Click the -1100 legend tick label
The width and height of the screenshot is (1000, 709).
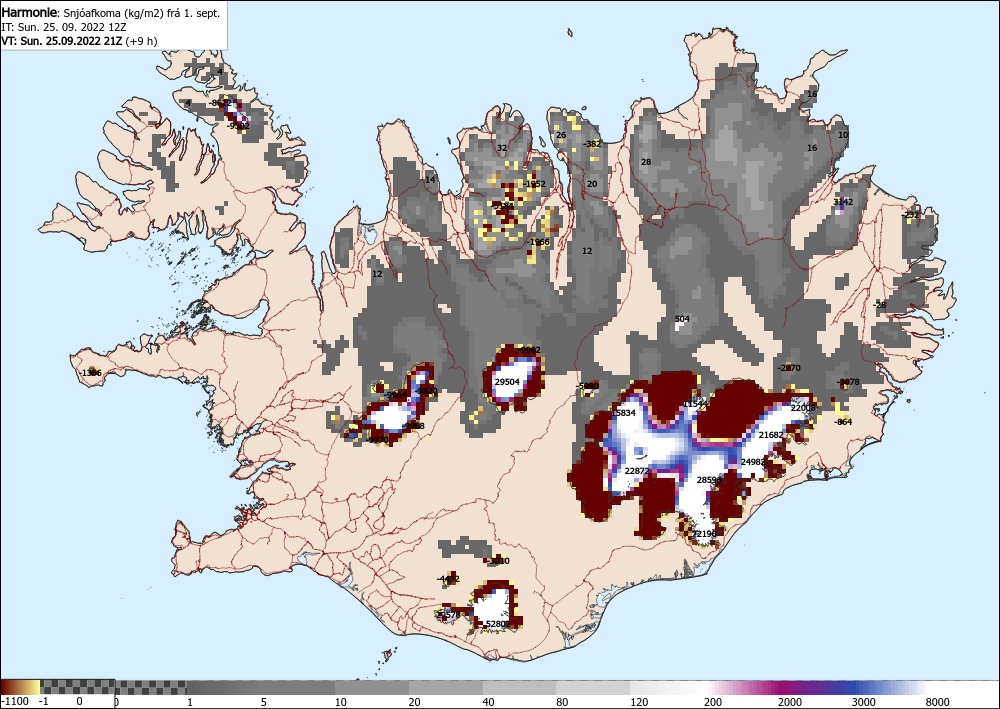click(x=14, y=701)
